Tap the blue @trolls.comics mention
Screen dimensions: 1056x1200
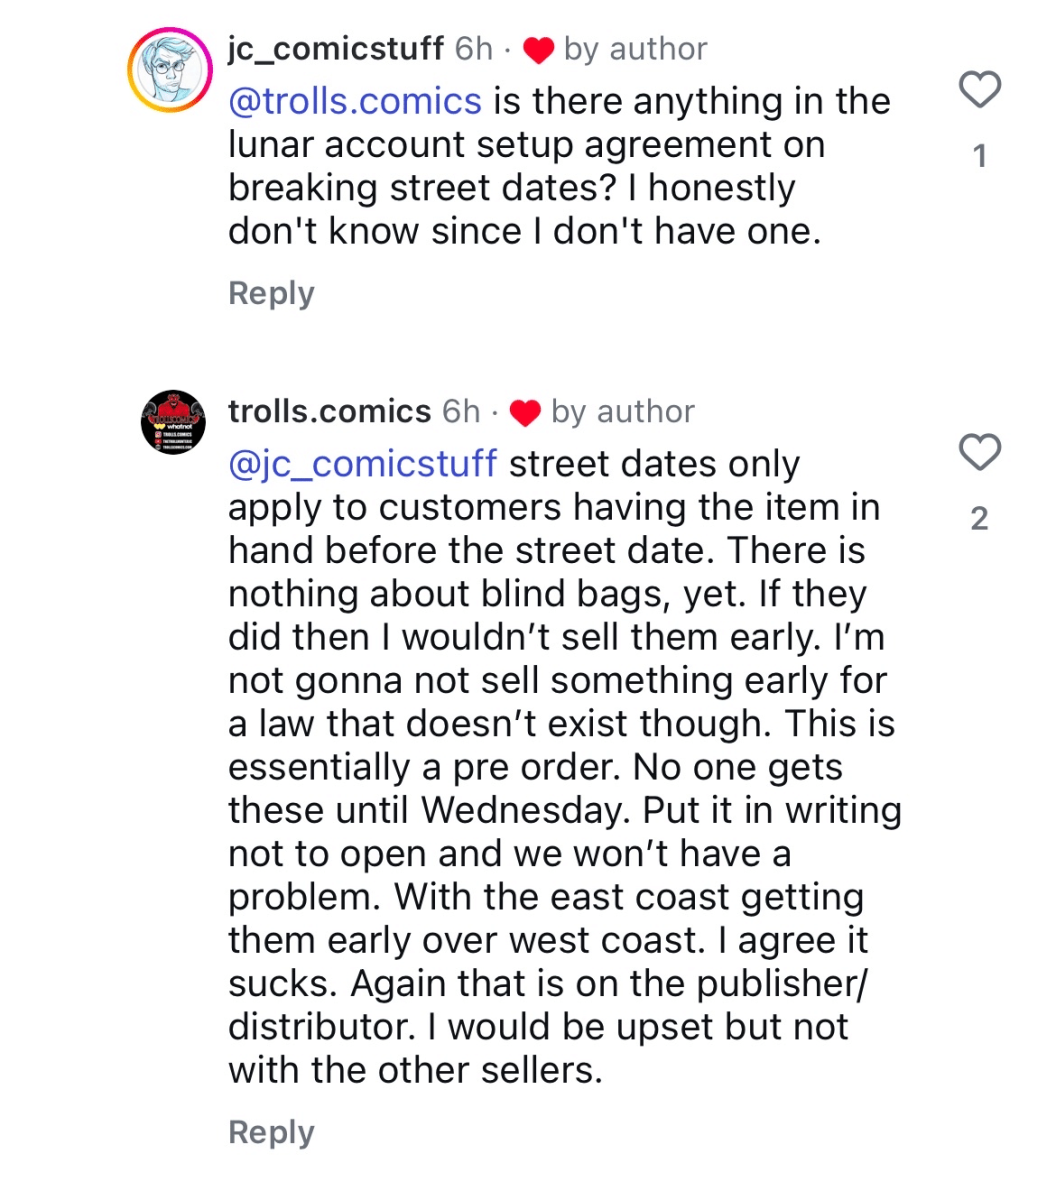355,101
